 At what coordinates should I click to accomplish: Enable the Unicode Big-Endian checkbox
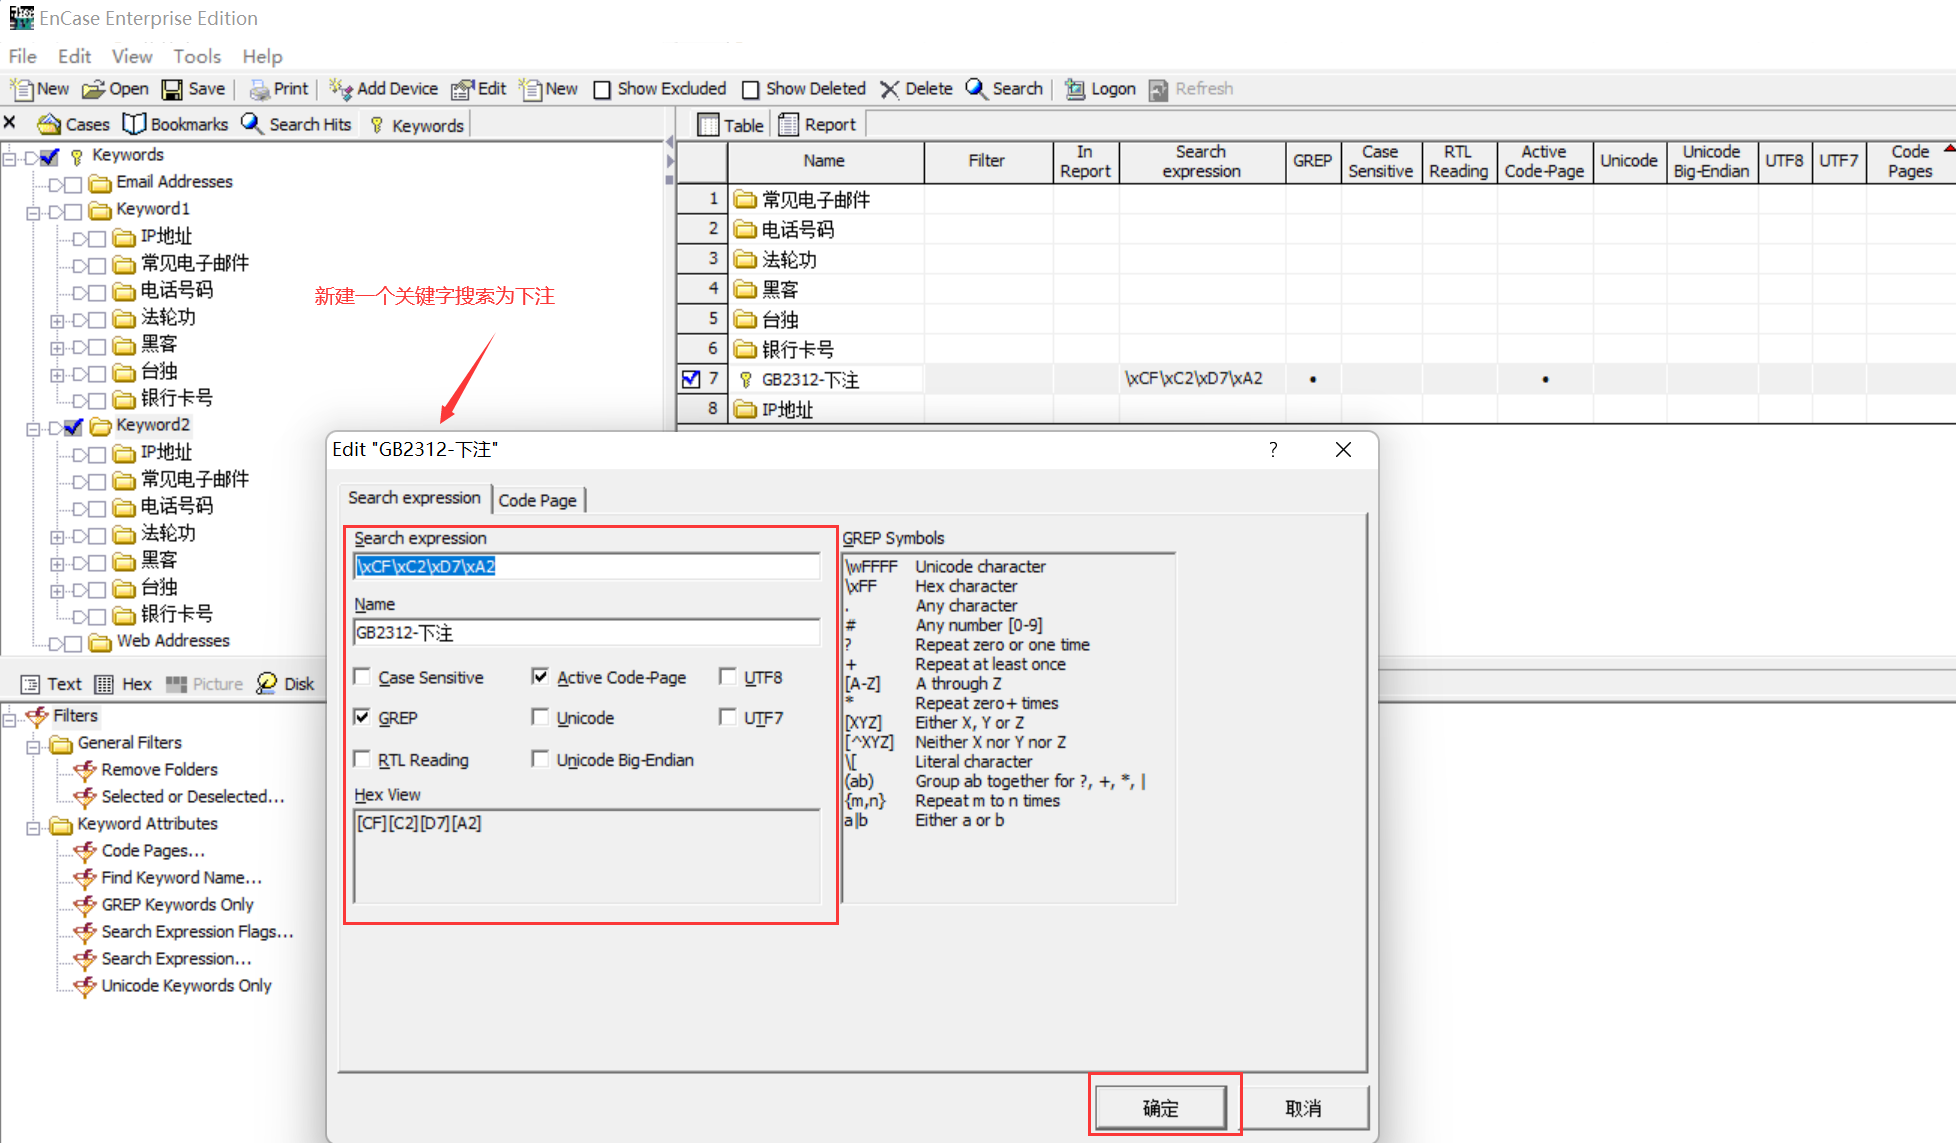pyautogui.click(x=540, y=759)
